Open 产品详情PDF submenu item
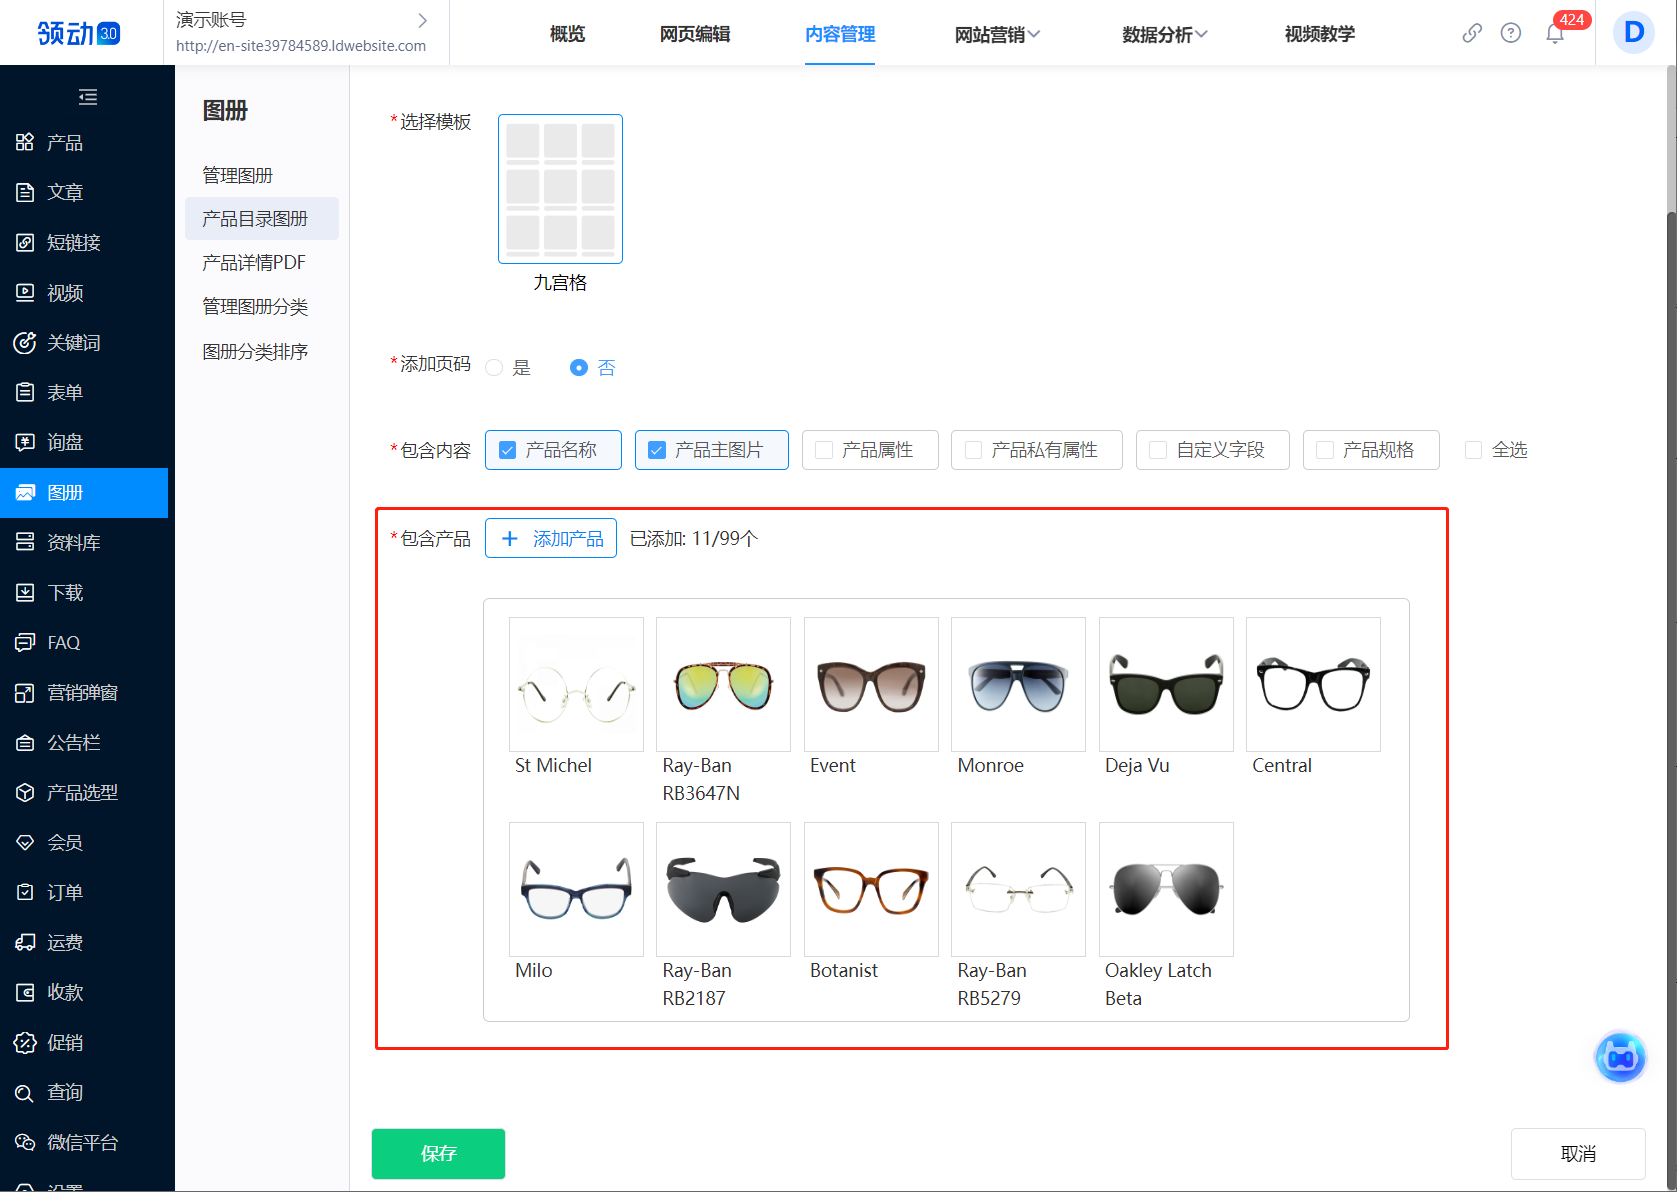1677x1192 pixels. click(x=254, y=263)
